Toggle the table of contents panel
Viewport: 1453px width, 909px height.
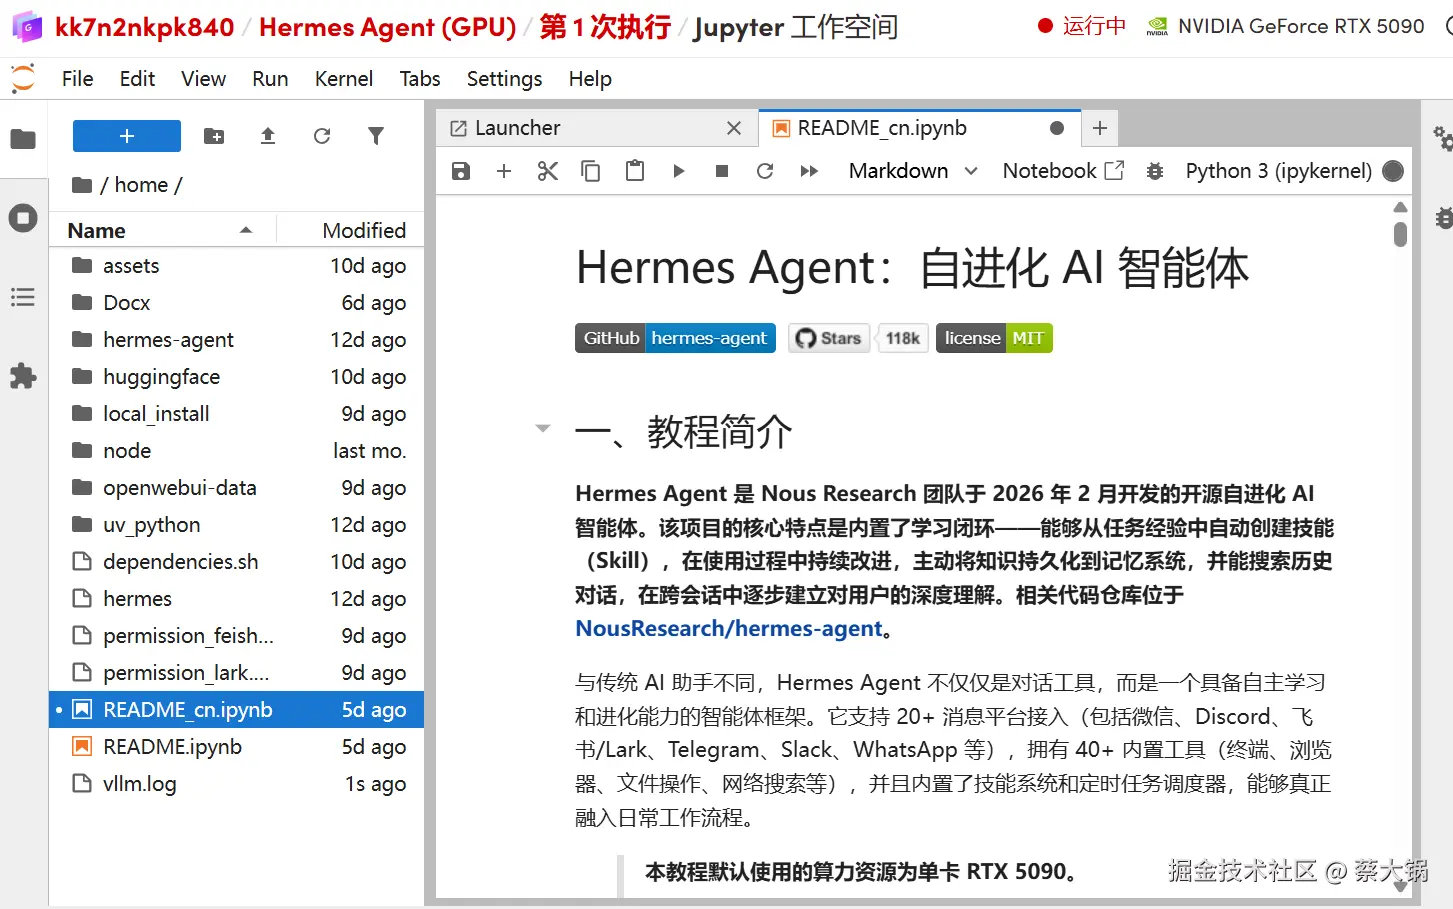pyautogui.click(x=24, y=297)
